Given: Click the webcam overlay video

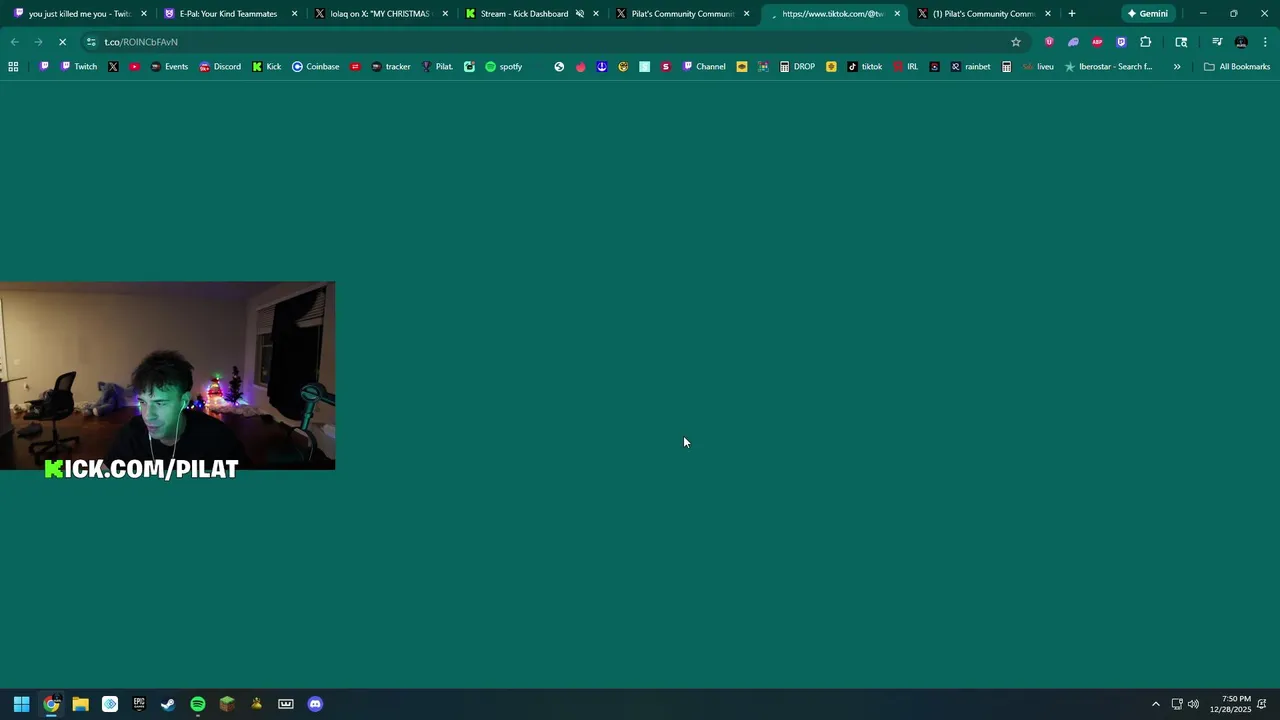Looking at the screenshot, I should 167,376.
